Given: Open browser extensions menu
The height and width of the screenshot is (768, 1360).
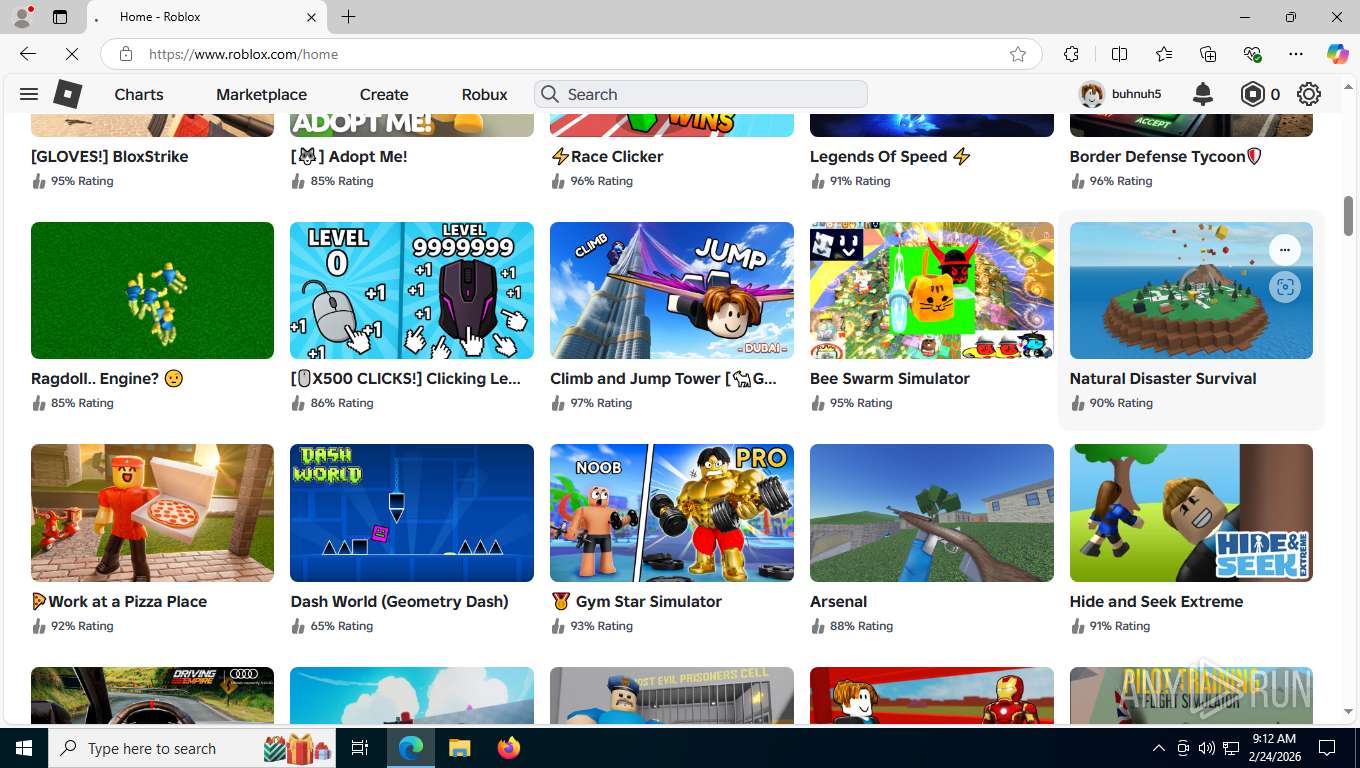Looking at the screenshot, I should 1071,54.
